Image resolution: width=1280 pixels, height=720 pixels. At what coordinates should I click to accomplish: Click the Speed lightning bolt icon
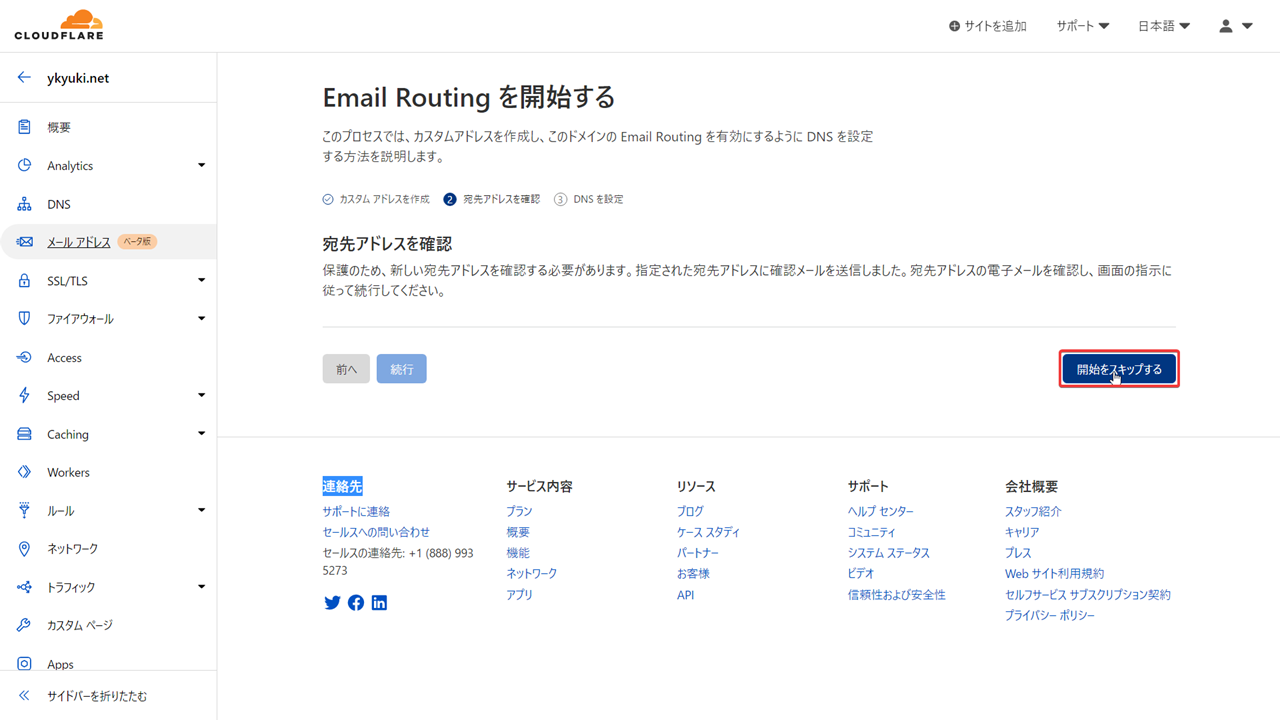tap(24, 395)
